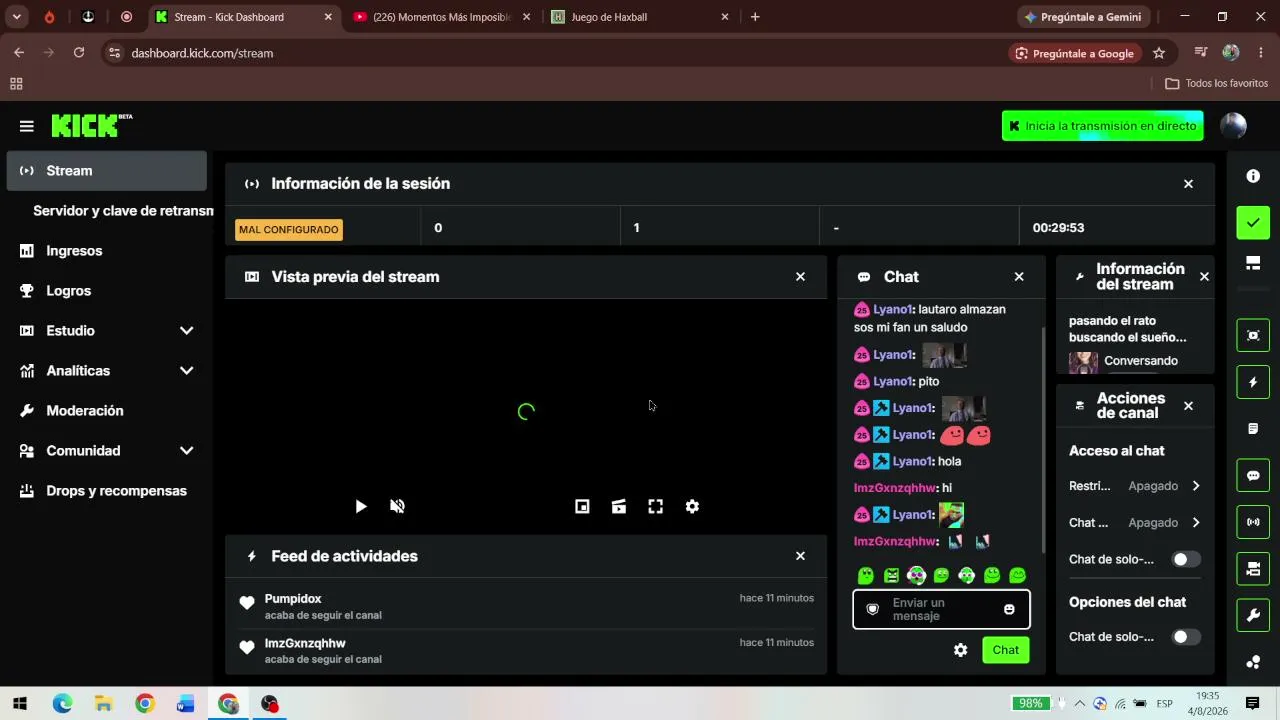Select the first green emote in the quick emote row

pyautogui.click(x=866, y=575)
